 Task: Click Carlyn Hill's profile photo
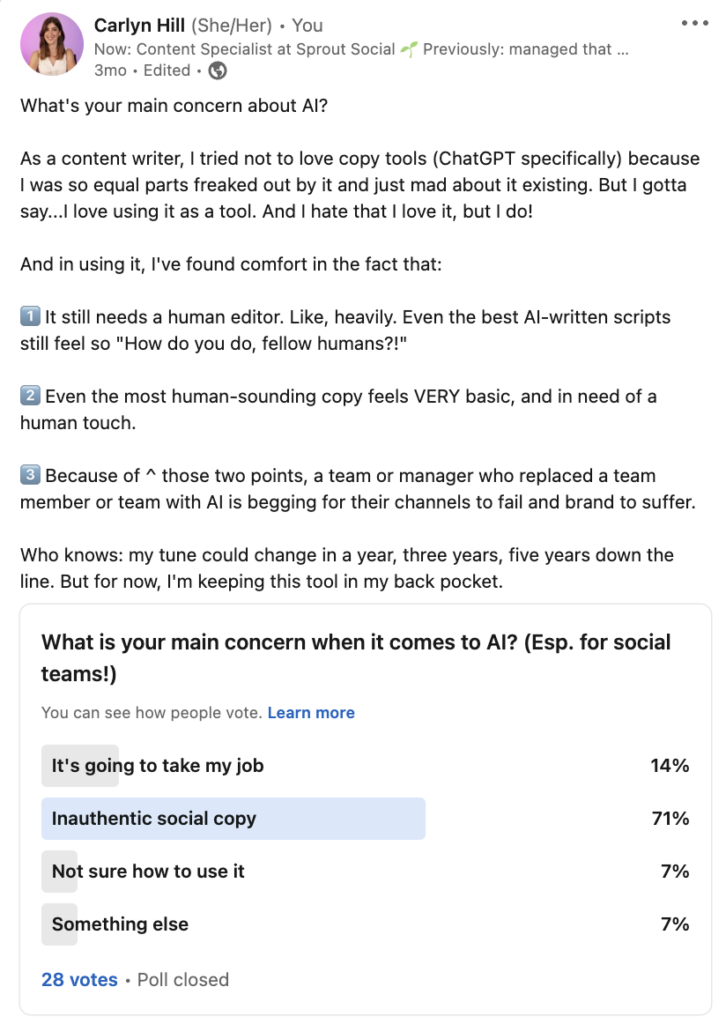(51, 44)
